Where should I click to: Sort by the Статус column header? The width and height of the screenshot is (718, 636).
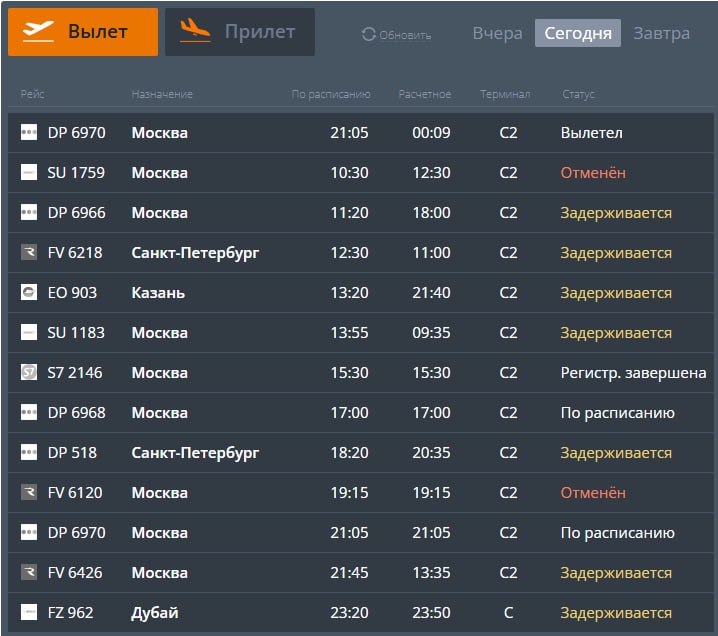coord(578,94)
